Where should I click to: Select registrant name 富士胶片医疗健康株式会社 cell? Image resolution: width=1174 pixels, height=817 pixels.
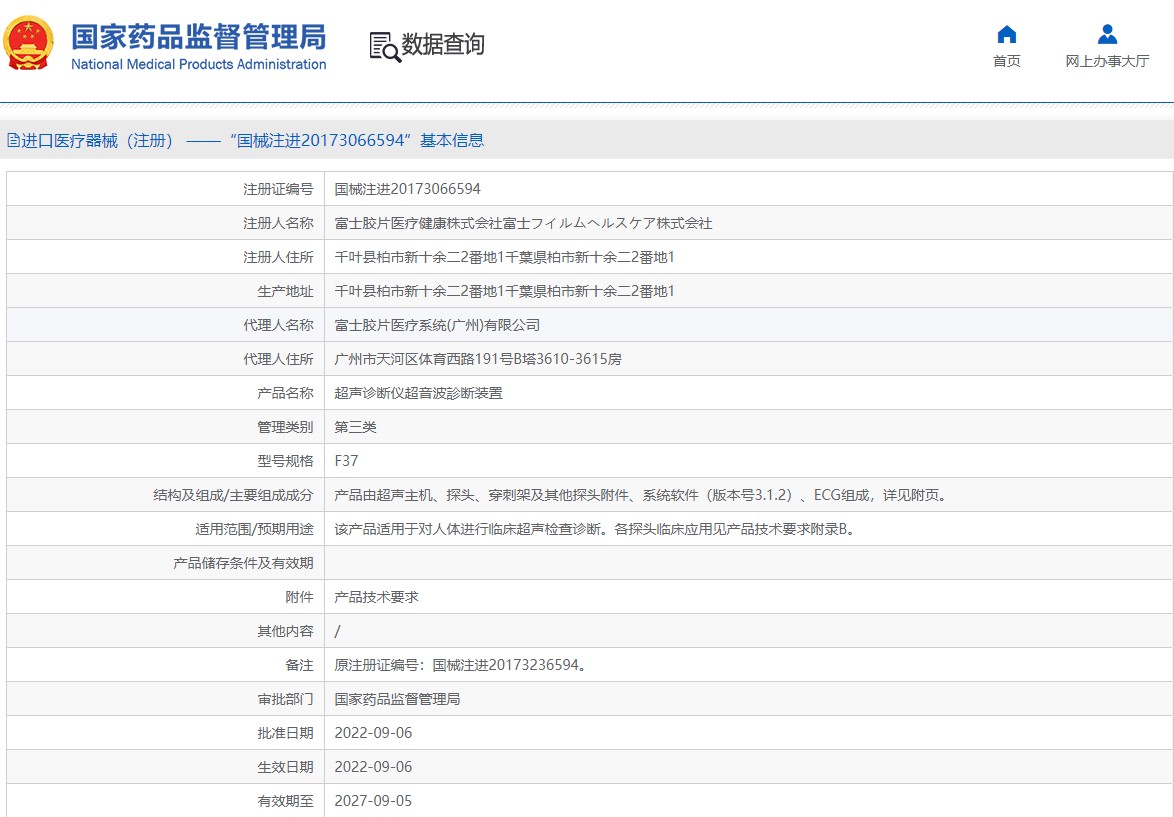pyautogui.click(x=523, y=223)
